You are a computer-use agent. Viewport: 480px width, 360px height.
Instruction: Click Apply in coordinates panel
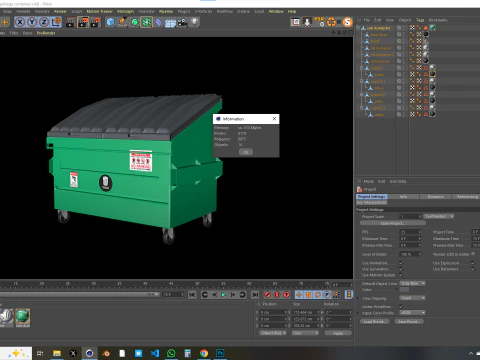(x=338, y=333)
